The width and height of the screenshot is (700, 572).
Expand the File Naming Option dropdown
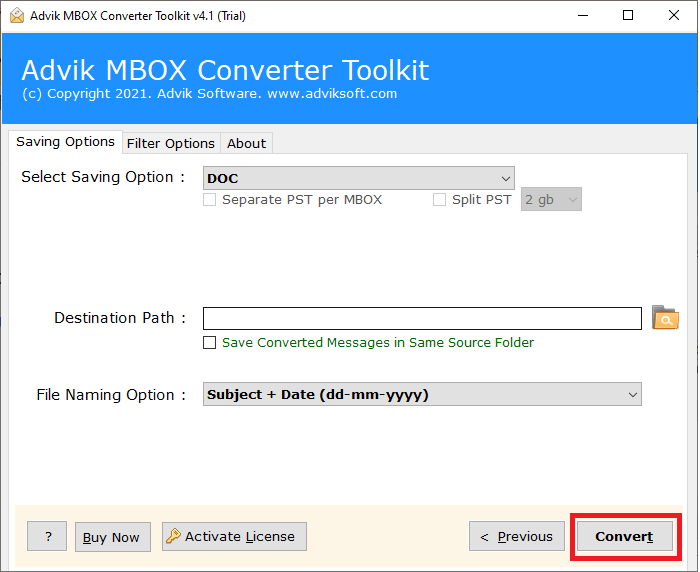(x=422, y=394)
